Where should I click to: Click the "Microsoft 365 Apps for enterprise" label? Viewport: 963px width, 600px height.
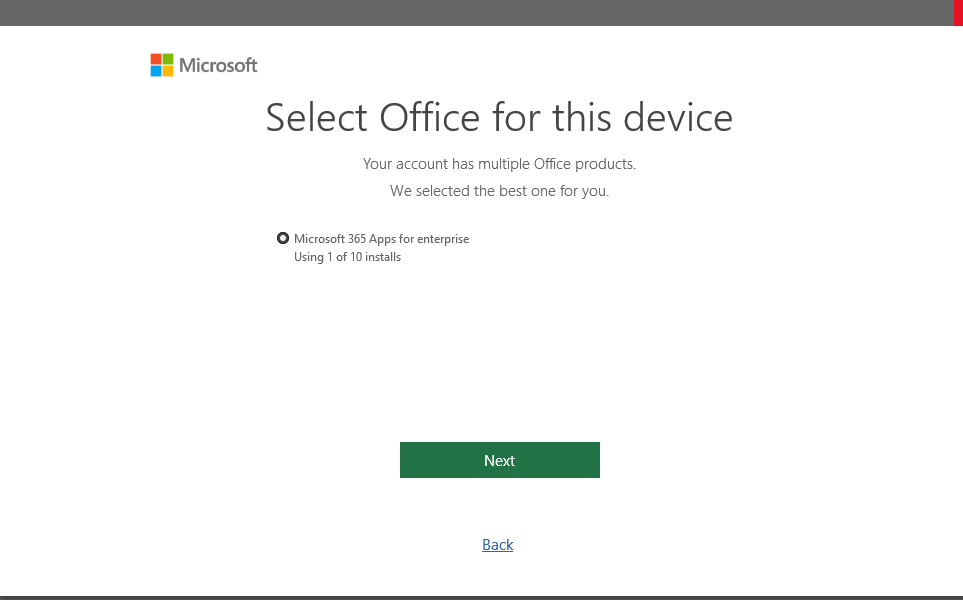pyautogui.click(x=381, y=239)
